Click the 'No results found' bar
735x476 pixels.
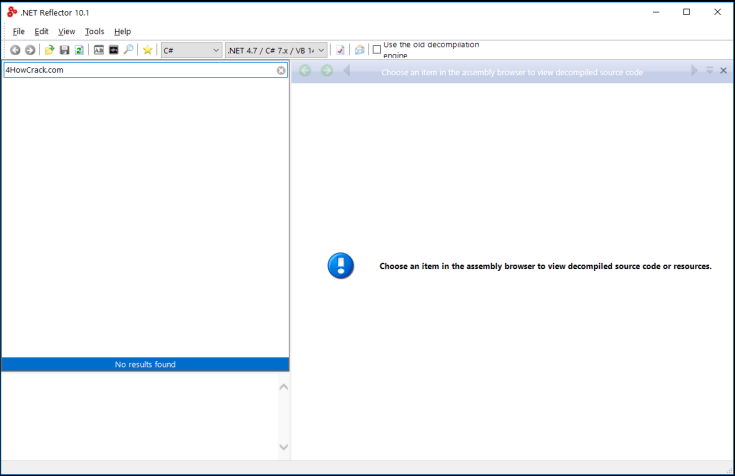coord(145,364)
